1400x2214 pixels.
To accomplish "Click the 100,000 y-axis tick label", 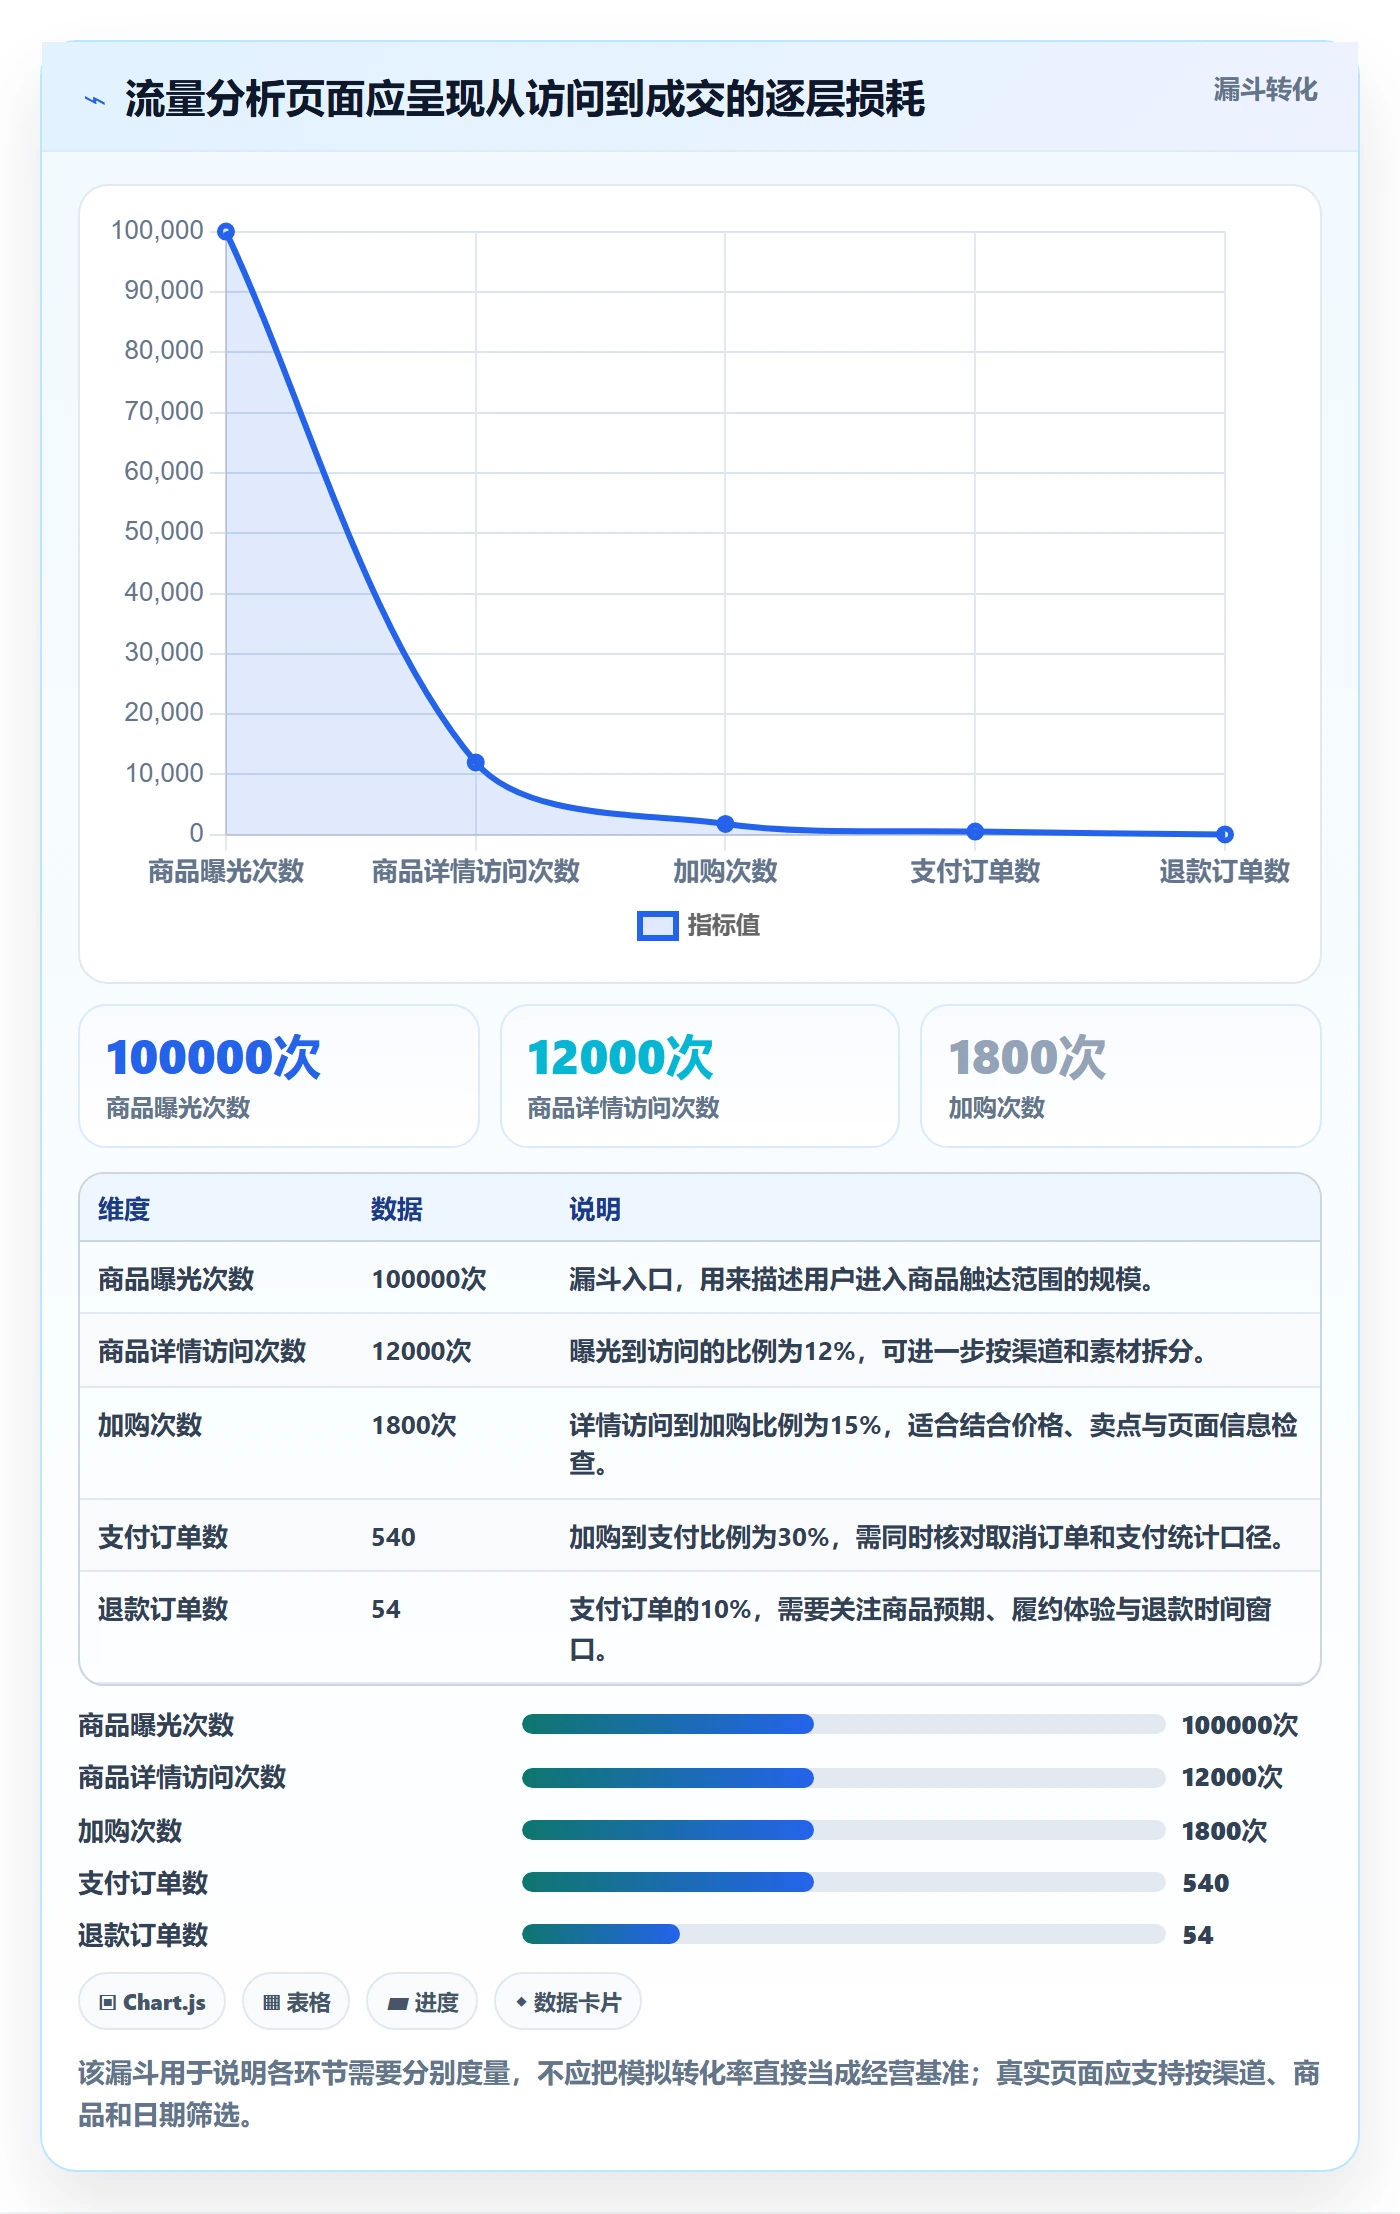I will tap(157, 230).
